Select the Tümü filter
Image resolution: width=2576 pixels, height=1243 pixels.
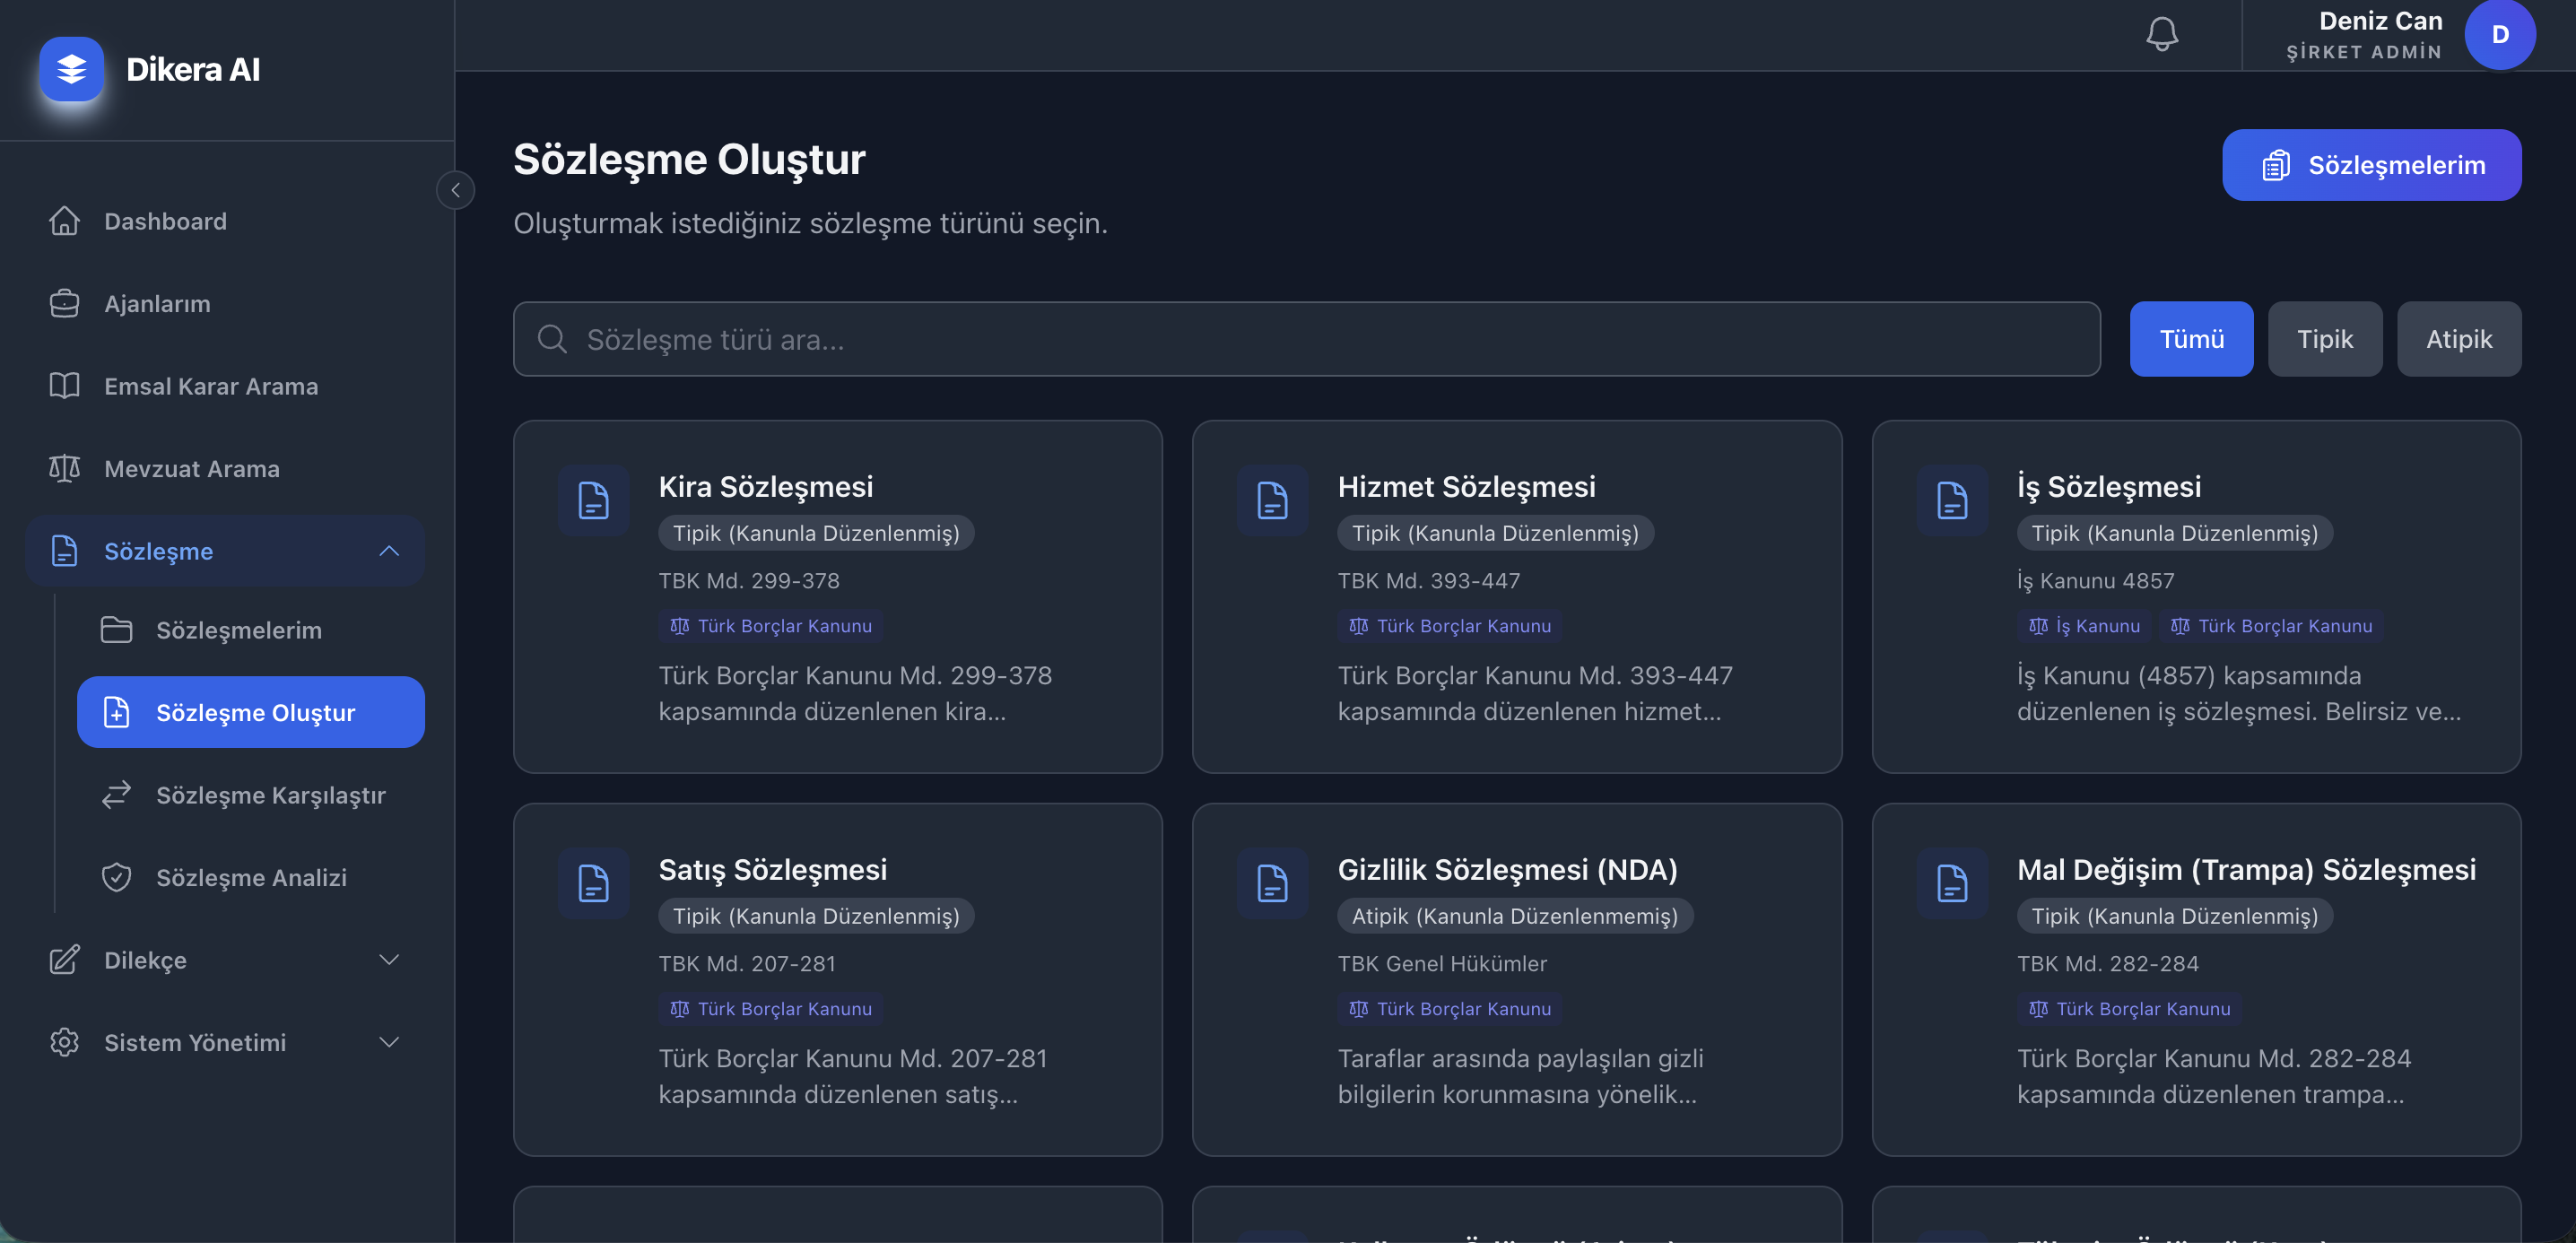click(x=2191, y=339)
